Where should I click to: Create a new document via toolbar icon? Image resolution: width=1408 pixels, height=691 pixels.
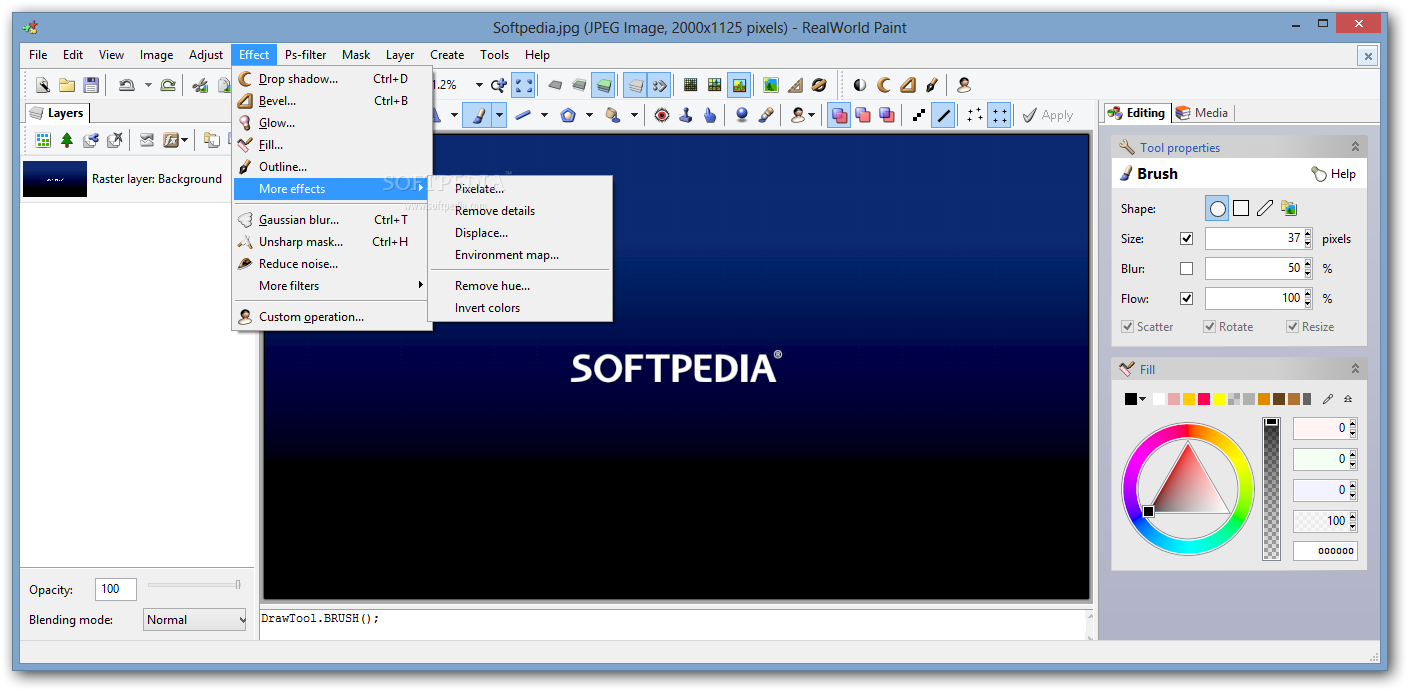pyautogui.click(x=43, y=85)
